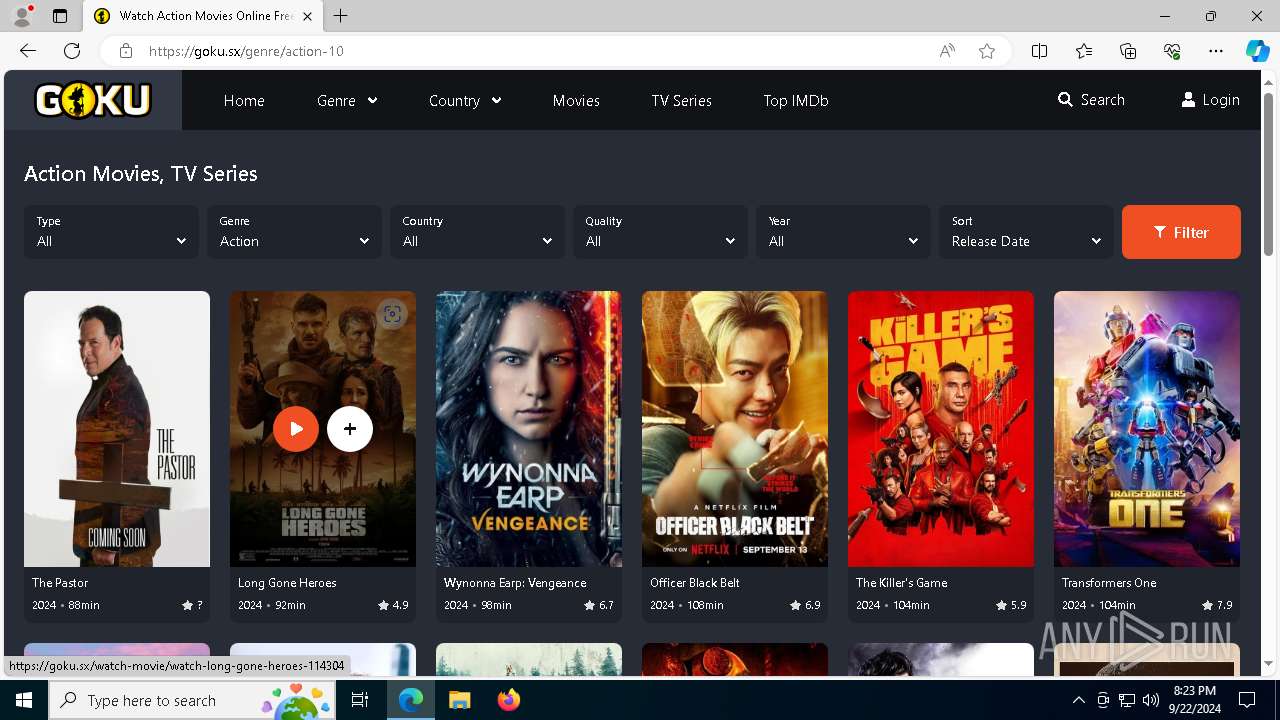
Task: Open Transformers One poster
Action: pyautogui.click(x=1147, y=429)
